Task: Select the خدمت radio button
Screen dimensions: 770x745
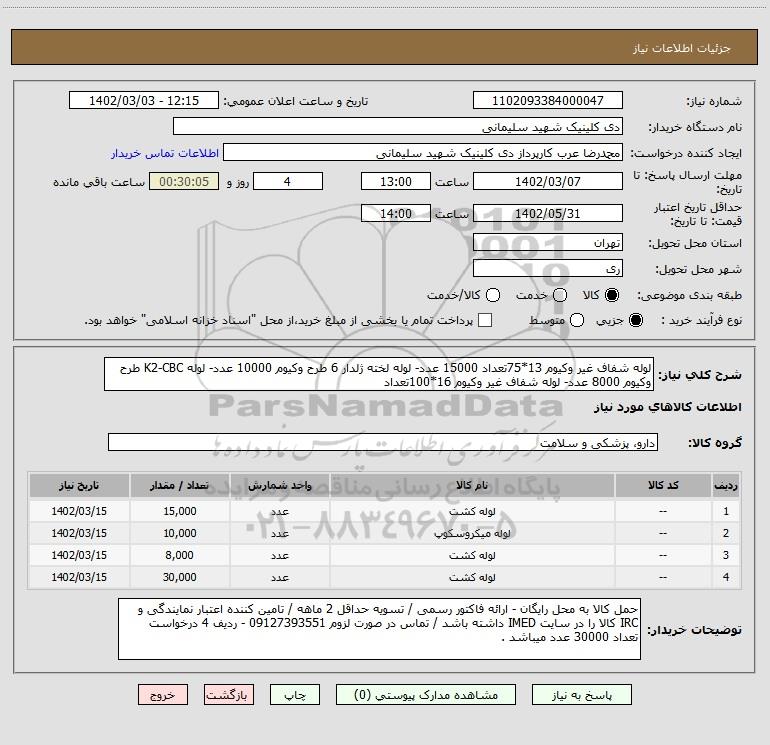Action: coord(560,295)
